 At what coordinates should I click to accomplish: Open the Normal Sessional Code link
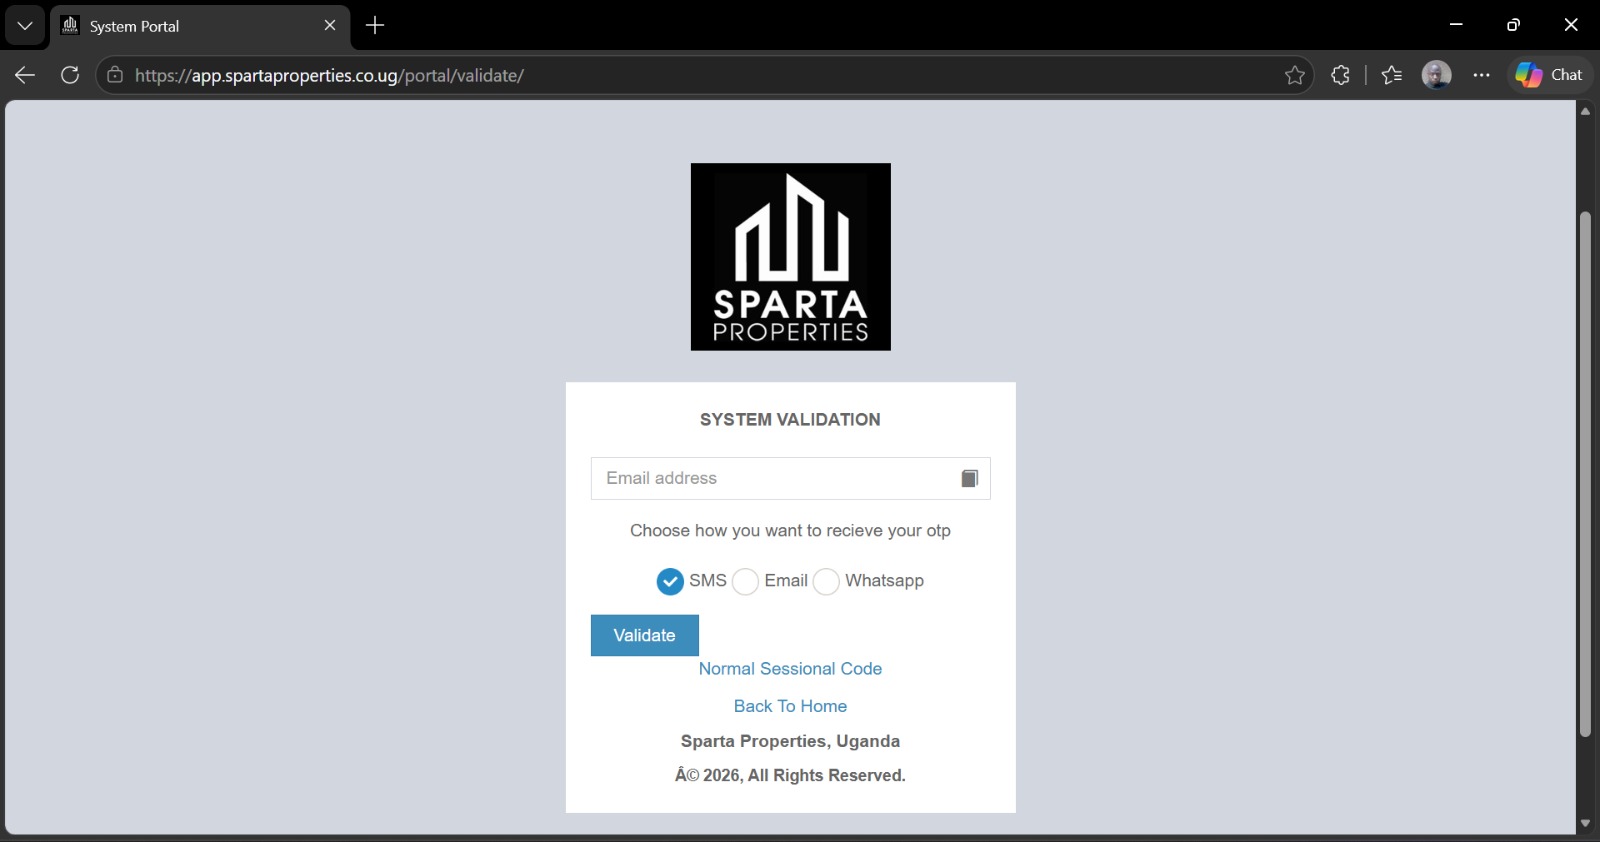click(790, 669)
